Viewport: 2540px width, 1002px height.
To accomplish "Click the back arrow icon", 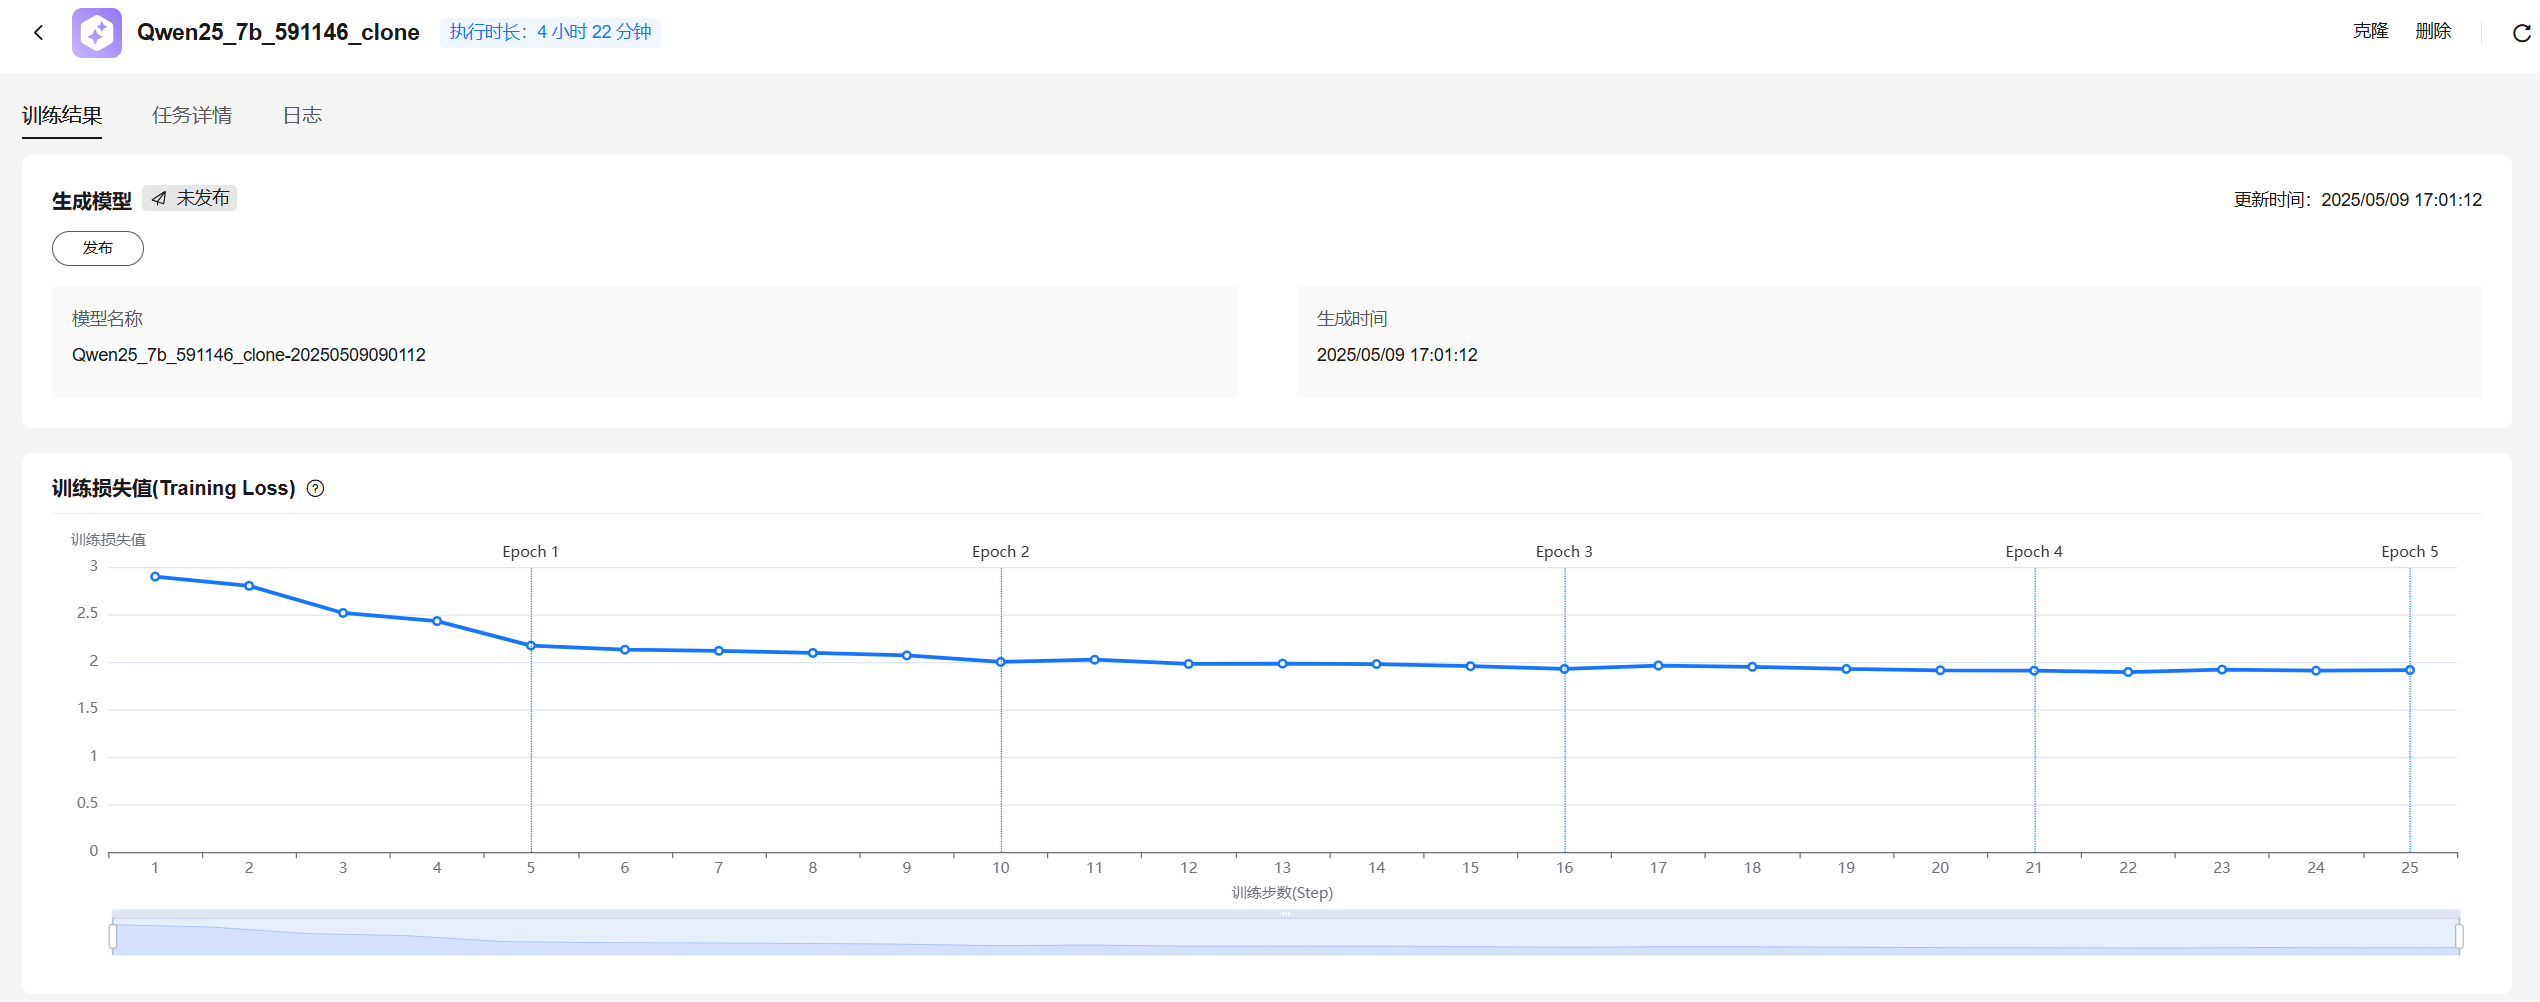I will tap(38, 33).
